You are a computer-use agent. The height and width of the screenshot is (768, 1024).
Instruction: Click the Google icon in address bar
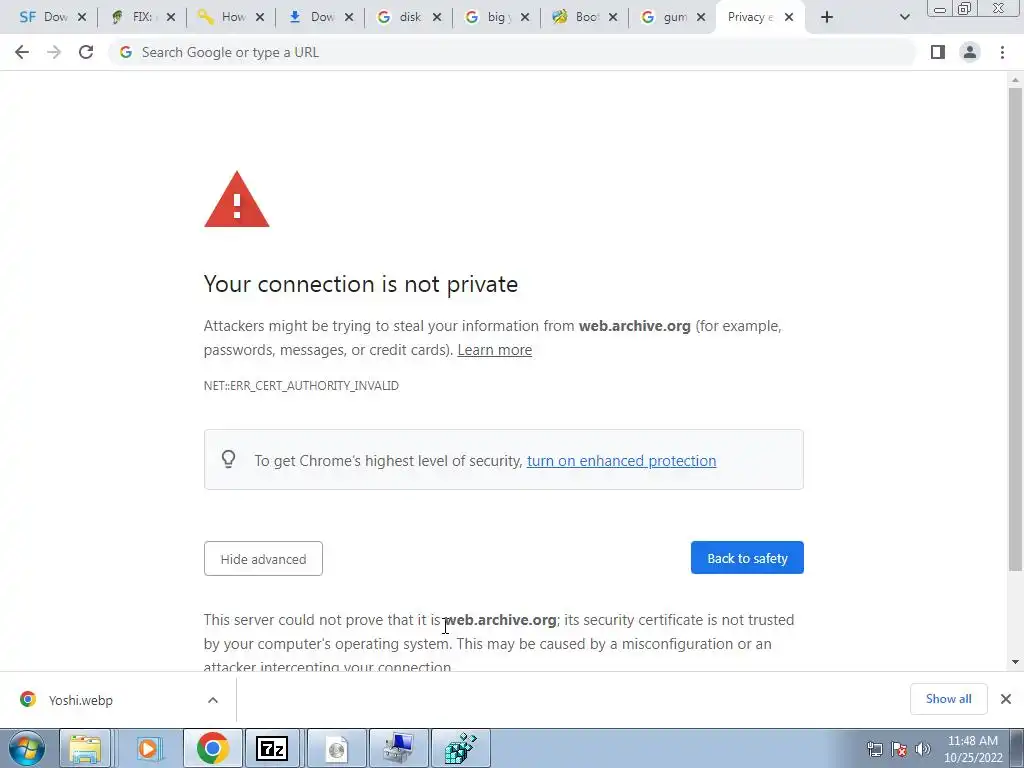point(126,52)
